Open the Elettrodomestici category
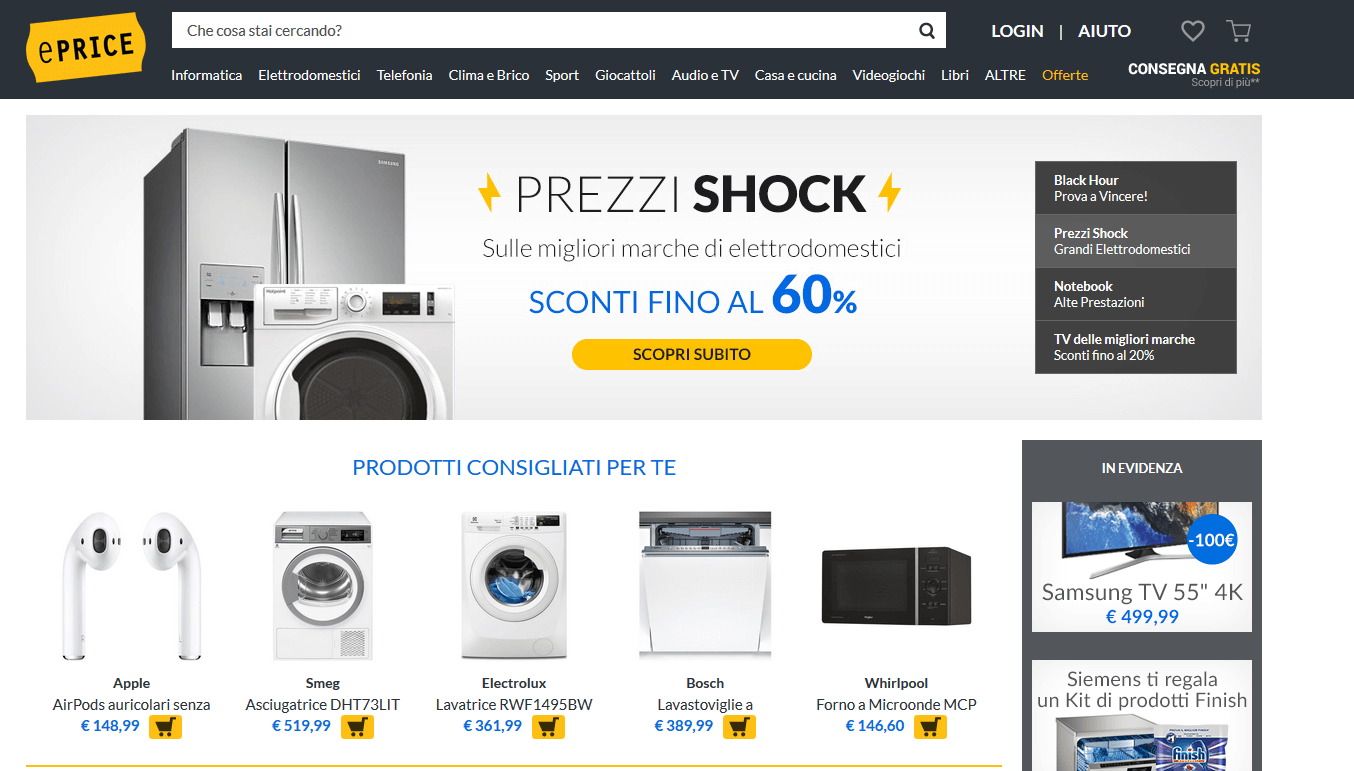This screenshot has height=771, width=1354. click(x=309, y=75)
